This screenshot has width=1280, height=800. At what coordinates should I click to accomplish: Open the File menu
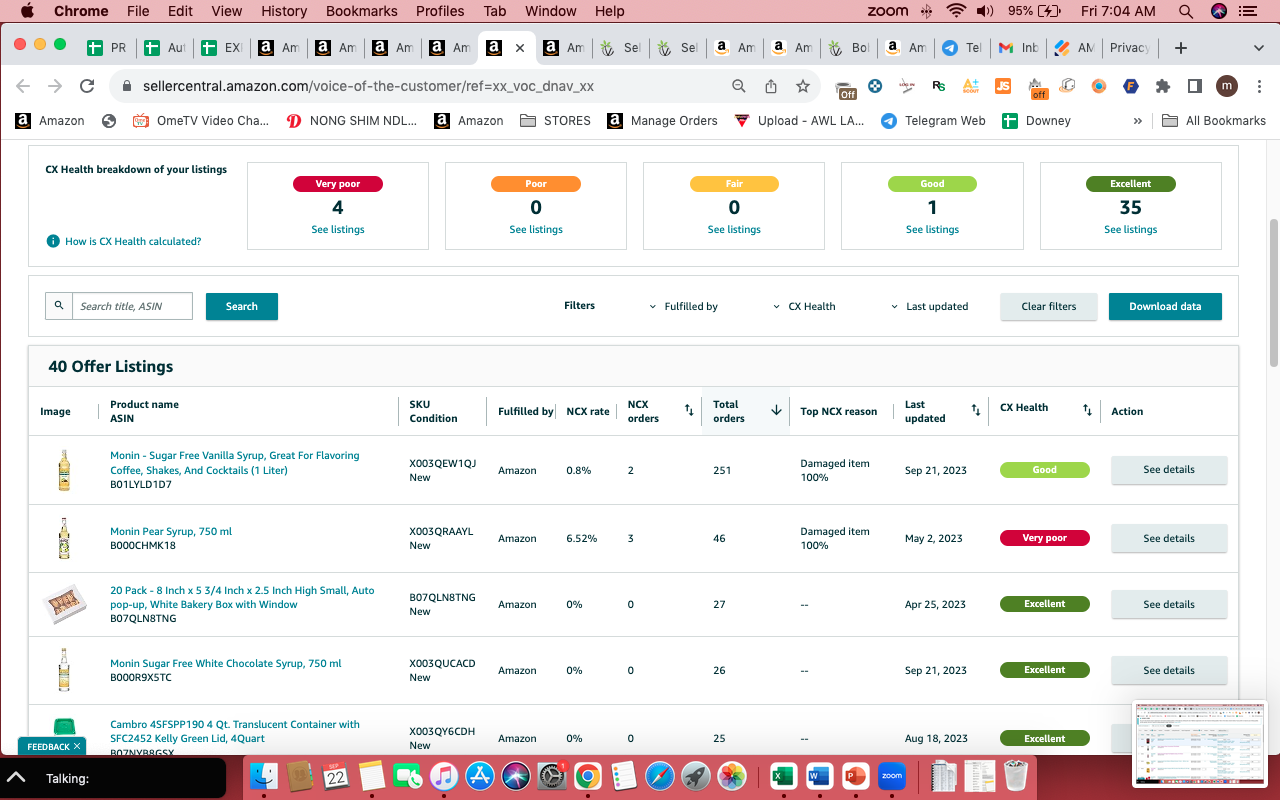(x=138, y=11)
